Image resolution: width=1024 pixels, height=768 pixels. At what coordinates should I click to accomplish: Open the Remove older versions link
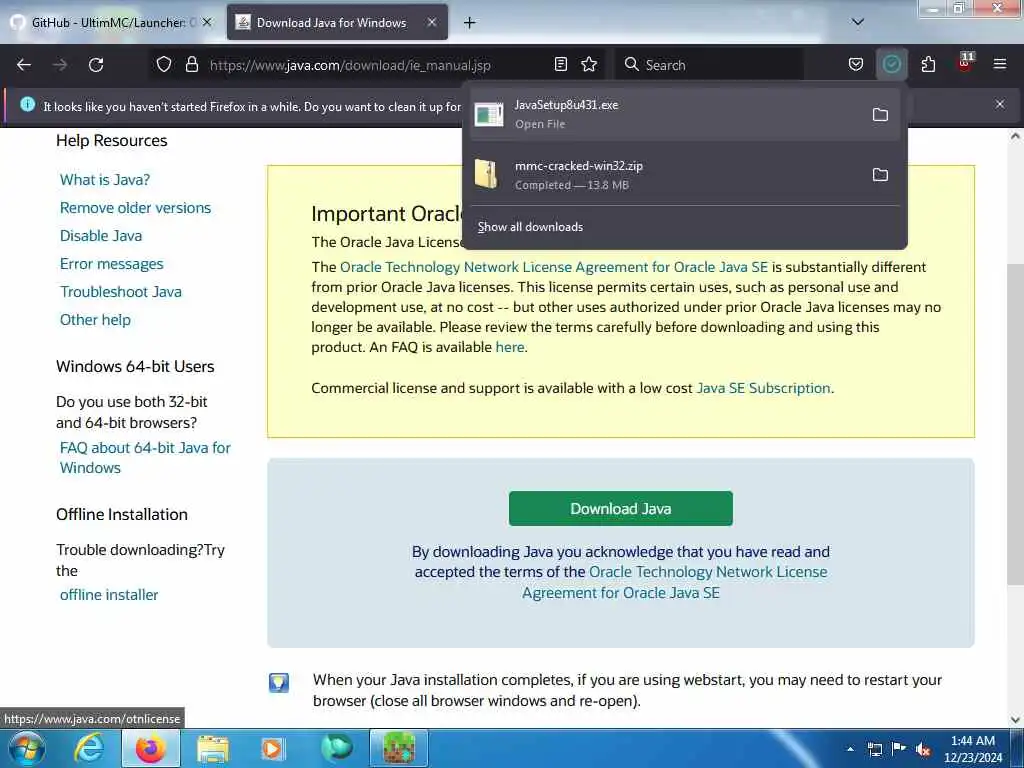coord(136,208)
